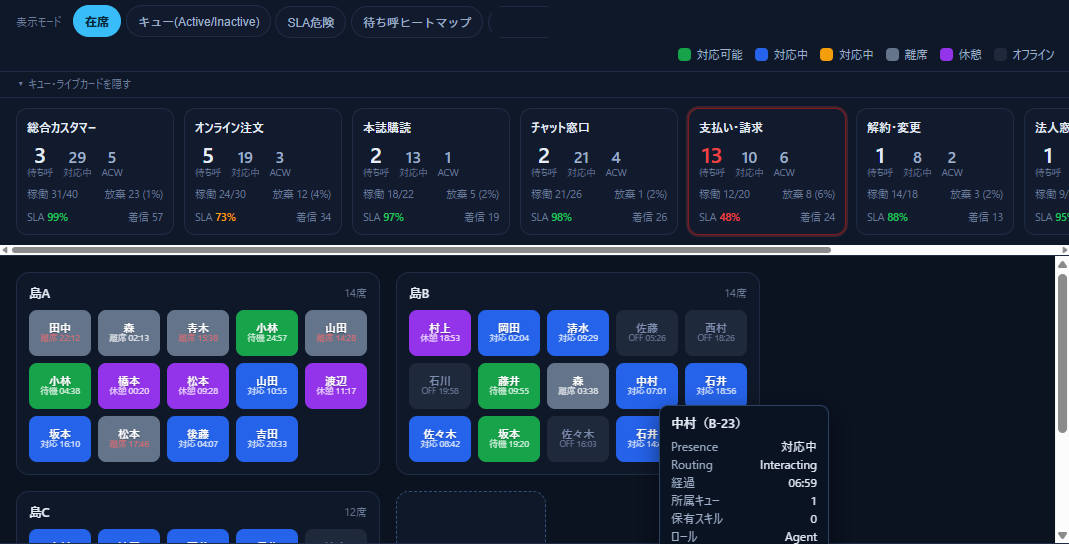Click the horizontal scrollbar thumb under queue cards
The image size is (1069, 544).
tap(421, 250)
